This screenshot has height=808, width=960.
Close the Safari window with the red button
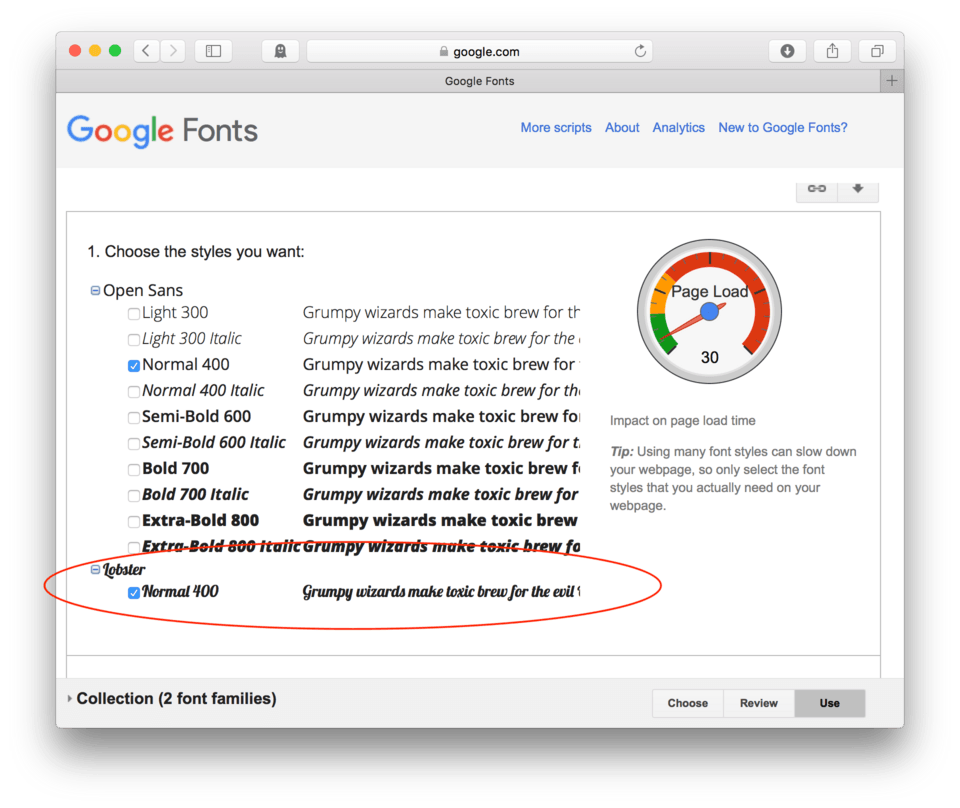point(75,51)
